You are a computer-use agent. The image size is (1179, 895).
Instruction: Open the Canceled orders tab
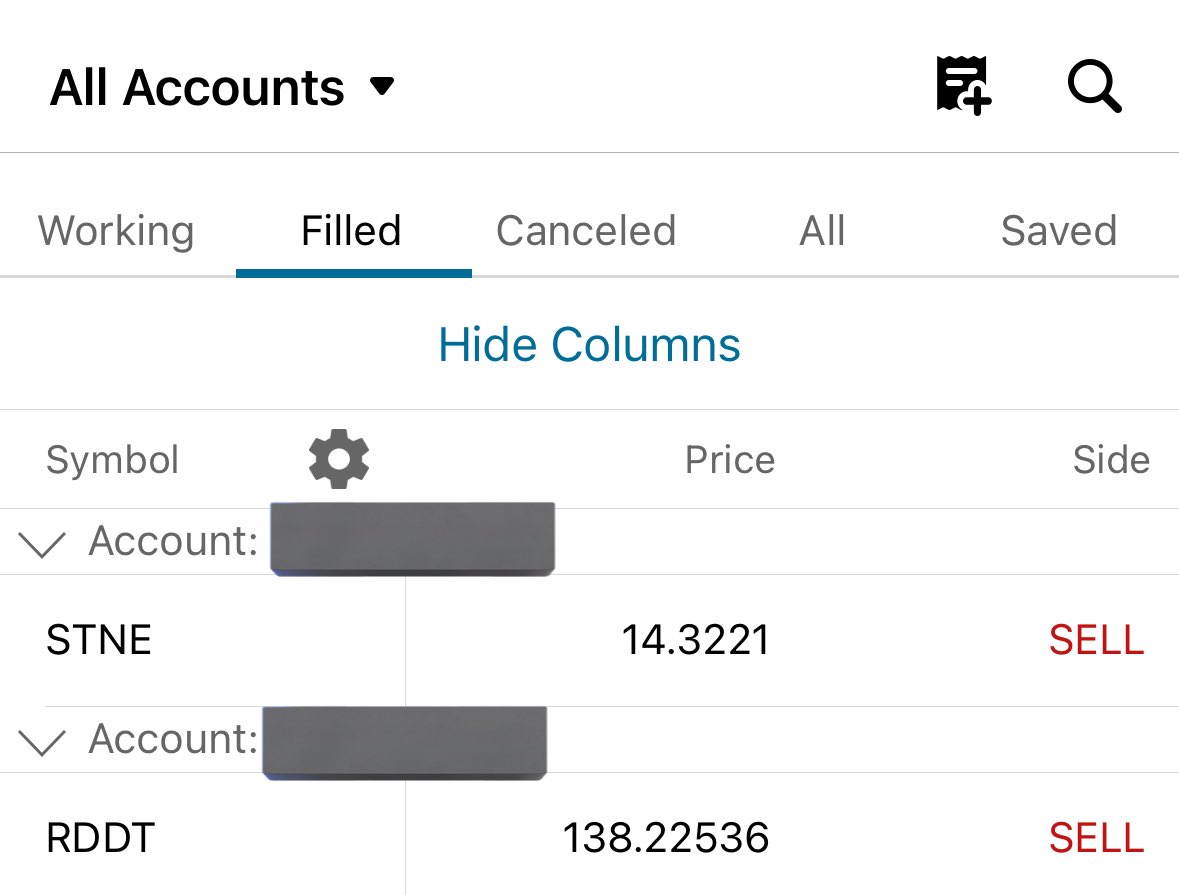586,230
